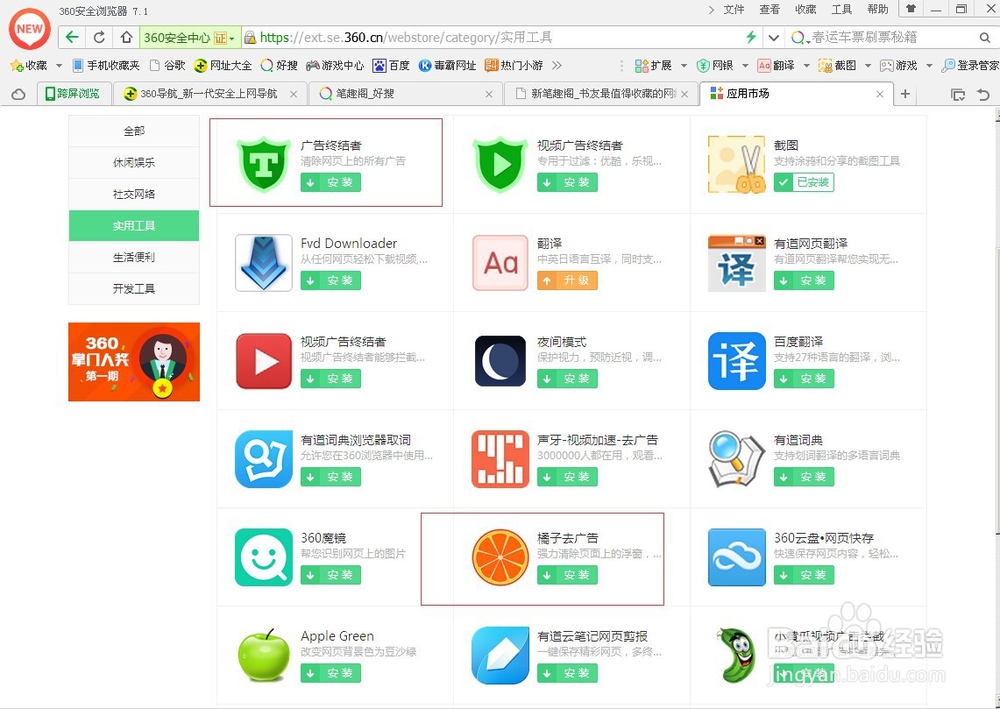Click the 360掌门人奖 banner
The height and width of the screenshot is (709, 1000).
[x=134, y=362]
